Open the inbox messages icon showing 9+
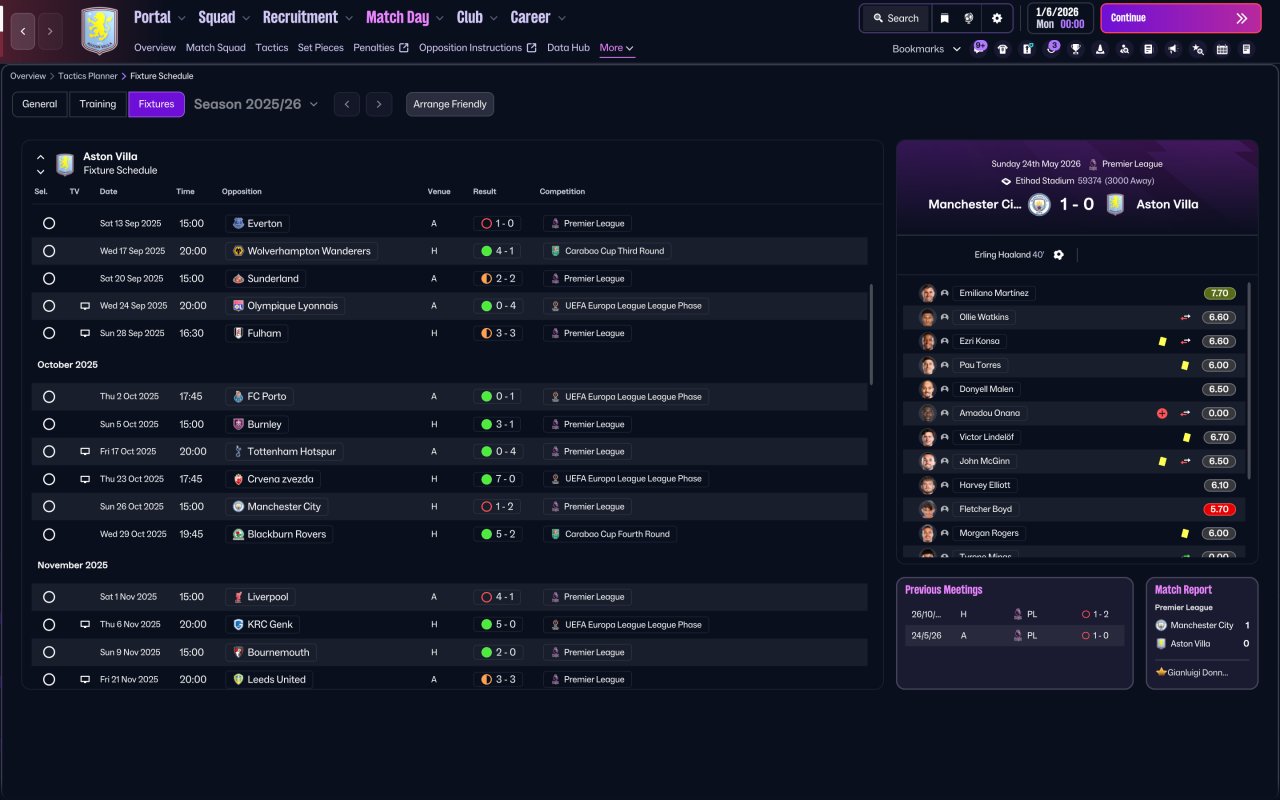Viewport: 1280px width, 800px height. coord(980,48)
